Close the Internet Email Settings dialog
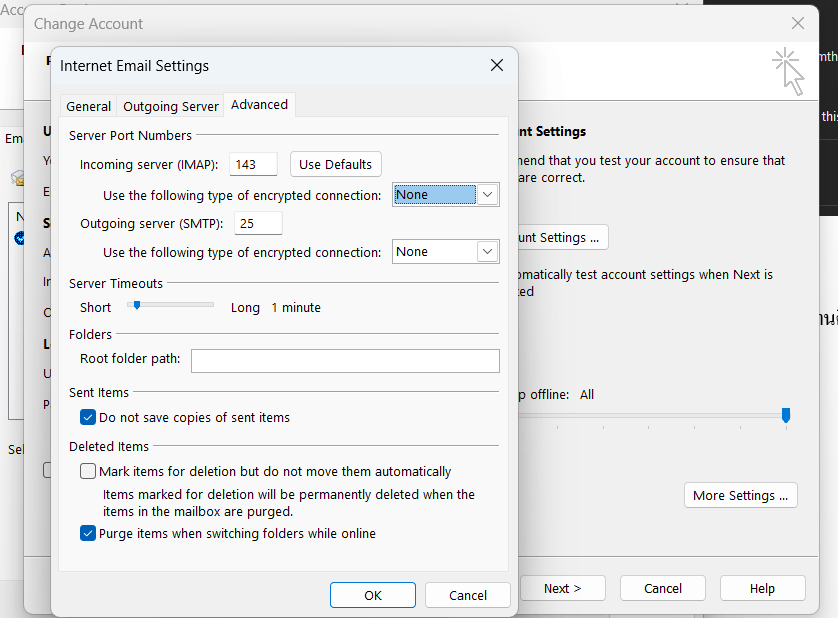This screenshot has width=838, height=618. tap(496, 65)
